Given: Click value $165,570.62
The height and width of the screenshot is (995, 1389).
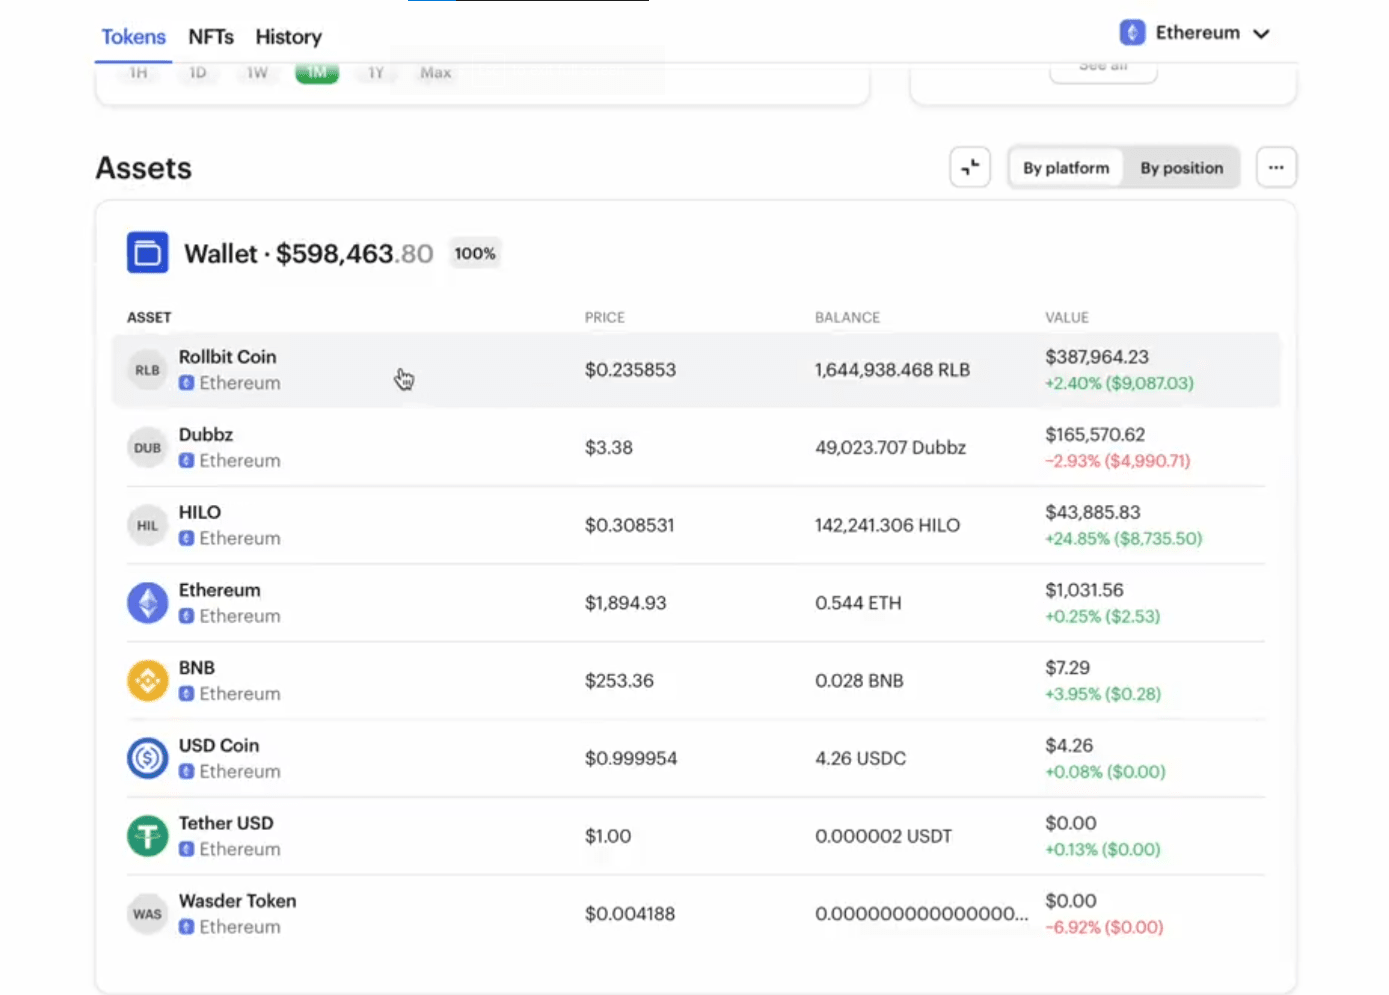Looking at the screenshot, I should [1095, 435].
